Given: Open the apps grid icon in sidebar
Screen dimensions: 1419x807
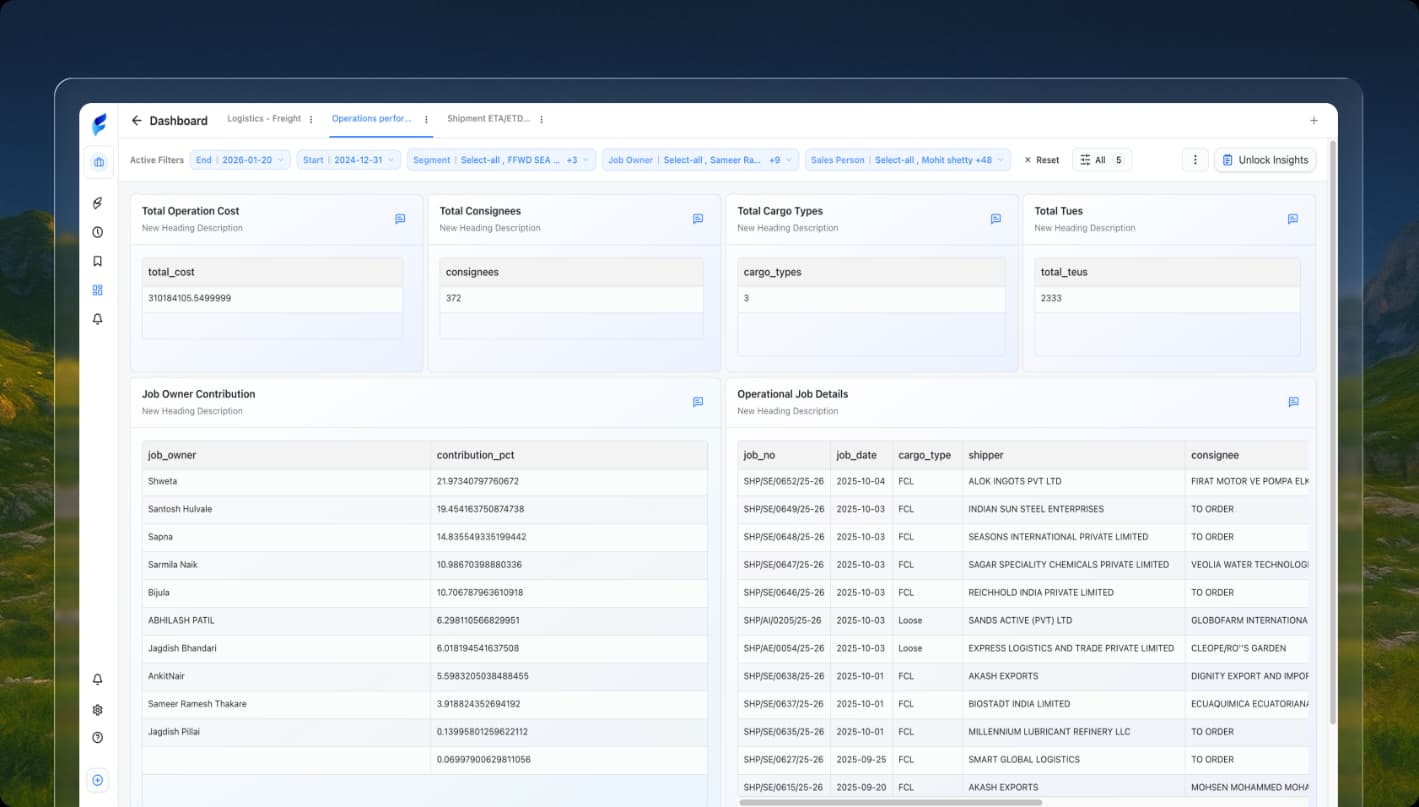Looking at the screenshot, I should click(x=97, y=290).
